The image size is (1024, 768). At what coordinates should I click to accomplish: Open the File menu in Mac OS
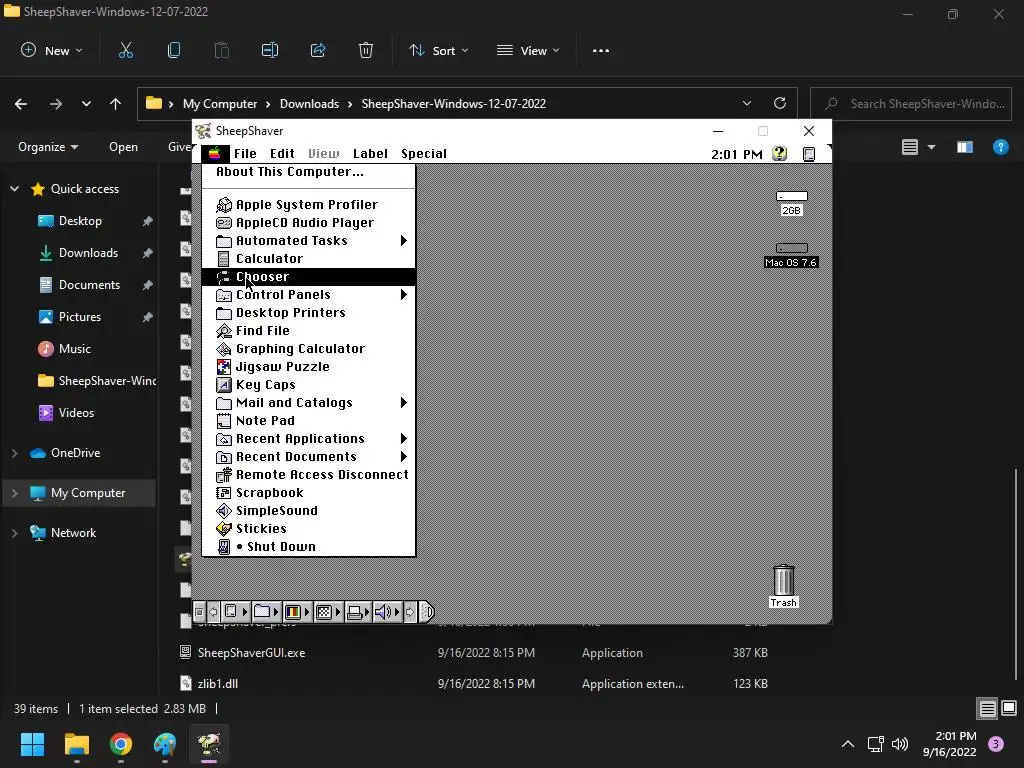click(x=245, y=153)
